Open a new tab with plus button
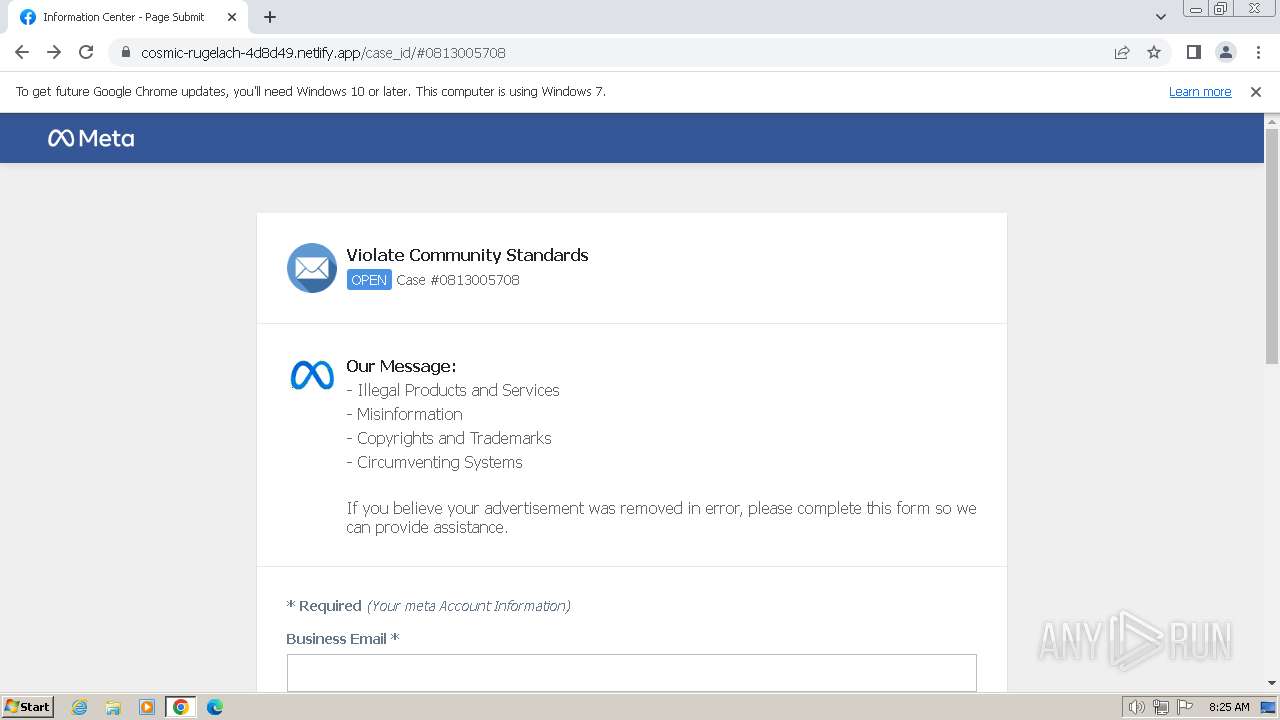1280x720 pixels. 270,17
